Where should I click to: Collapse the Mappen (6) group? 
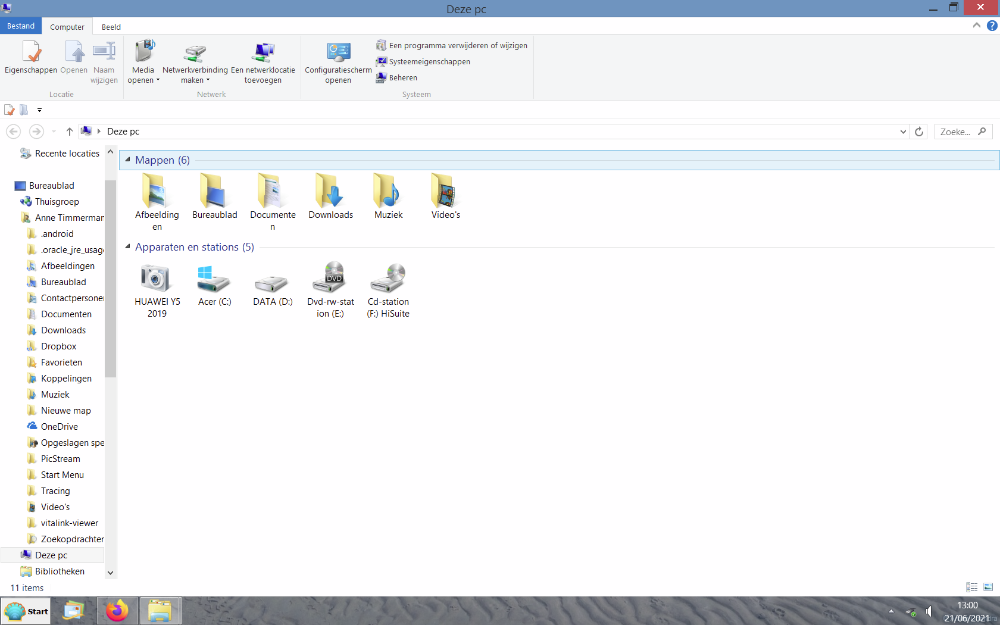(128, 161)
